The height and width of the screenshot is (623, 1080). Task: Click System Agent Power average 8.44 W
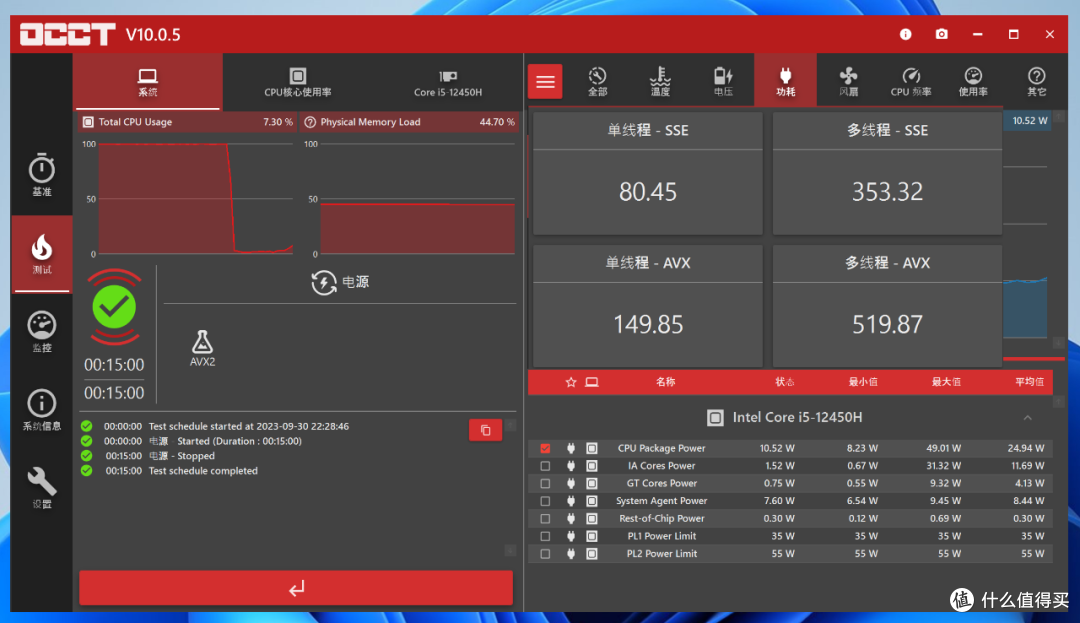[x=1028, y=501]
